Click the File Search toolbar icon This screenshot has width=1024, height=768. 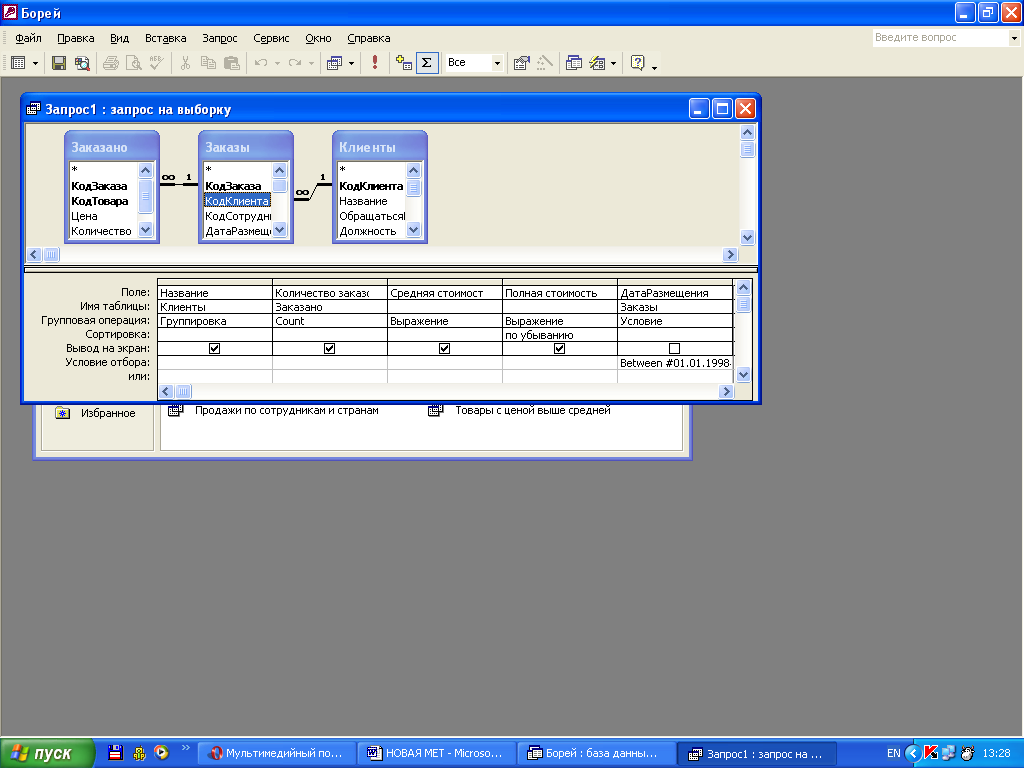[82, 63]
